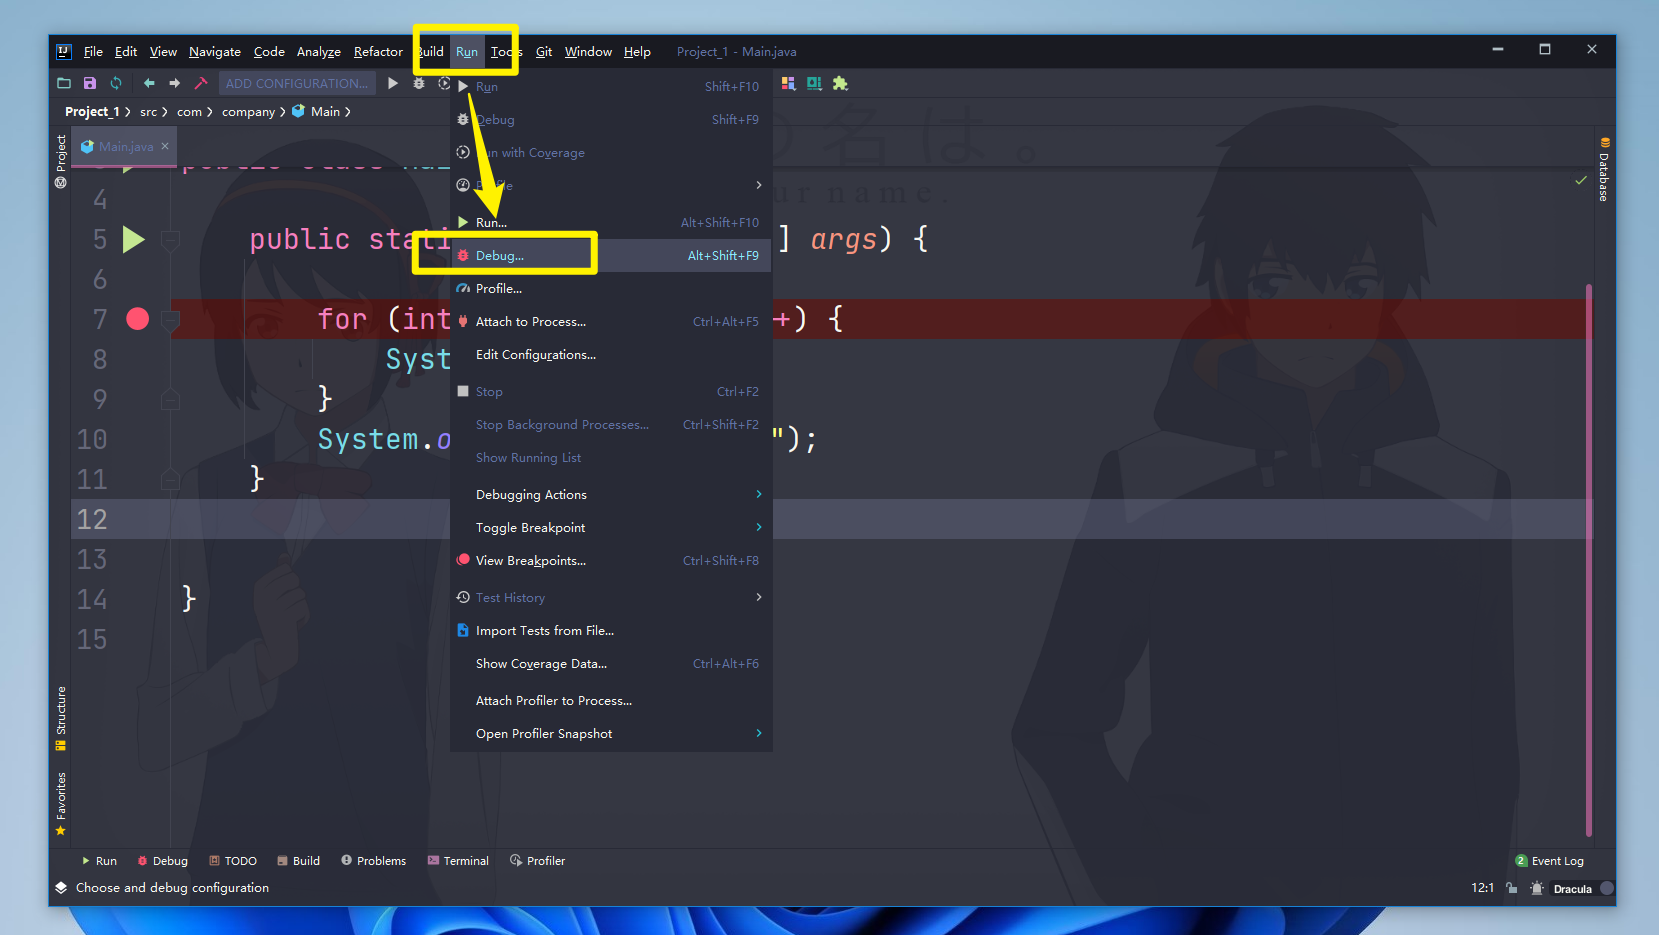Click the green inspection checkmark in editor
The width and height of the screenshot is (1659, 935).
tap(1581, 180)
